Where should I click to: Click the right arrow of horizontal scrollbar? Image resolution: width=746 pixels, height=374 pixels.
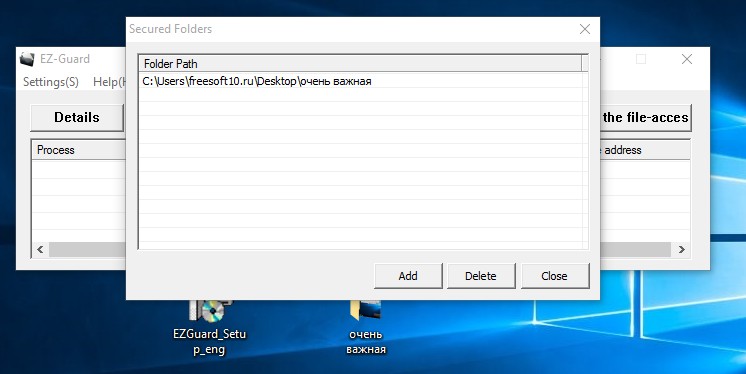tap(681, 249)
